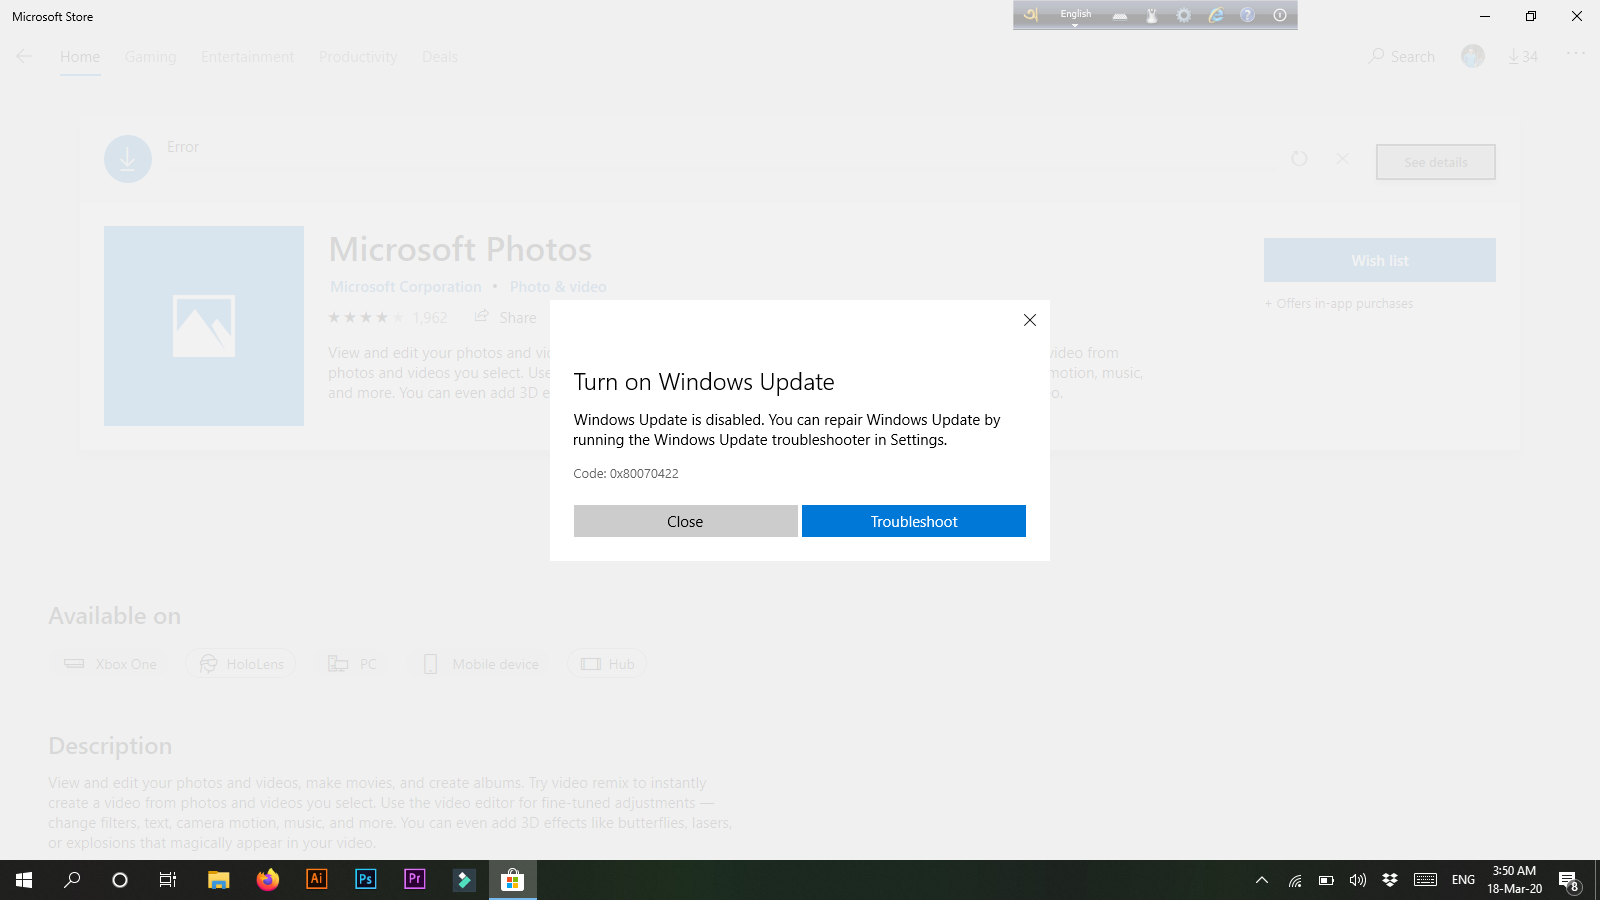Open taskbar search magnifier
This screenshot has width=1600, height=900.
tap(72, 880)
